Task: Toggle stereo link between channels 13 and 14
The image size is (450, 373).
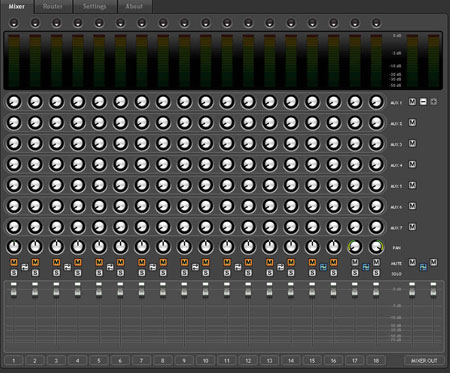Action: pyautogui.click(x=281, y=267)
